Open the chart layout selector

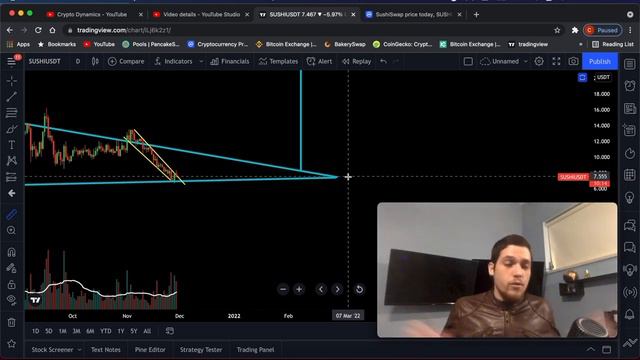[x=468, y=61]
